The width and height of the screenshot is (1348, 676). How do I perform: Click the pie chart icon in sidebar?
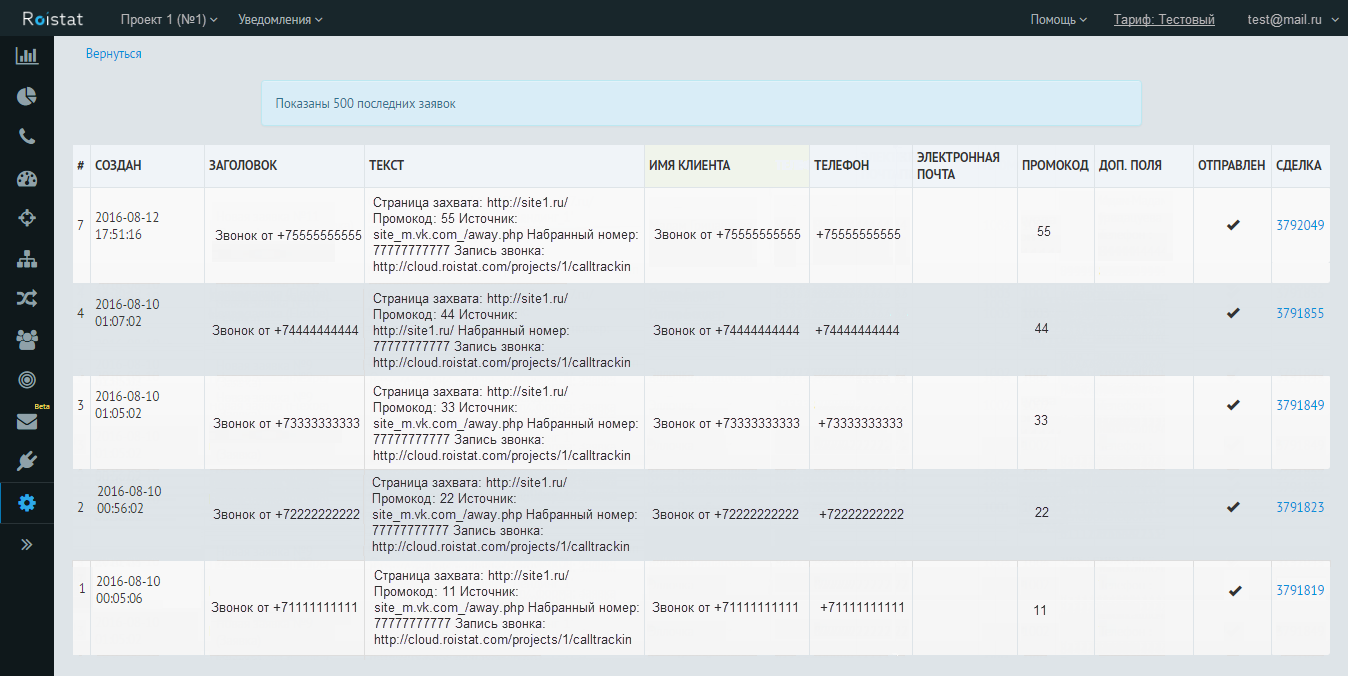[x=27, y=96]
